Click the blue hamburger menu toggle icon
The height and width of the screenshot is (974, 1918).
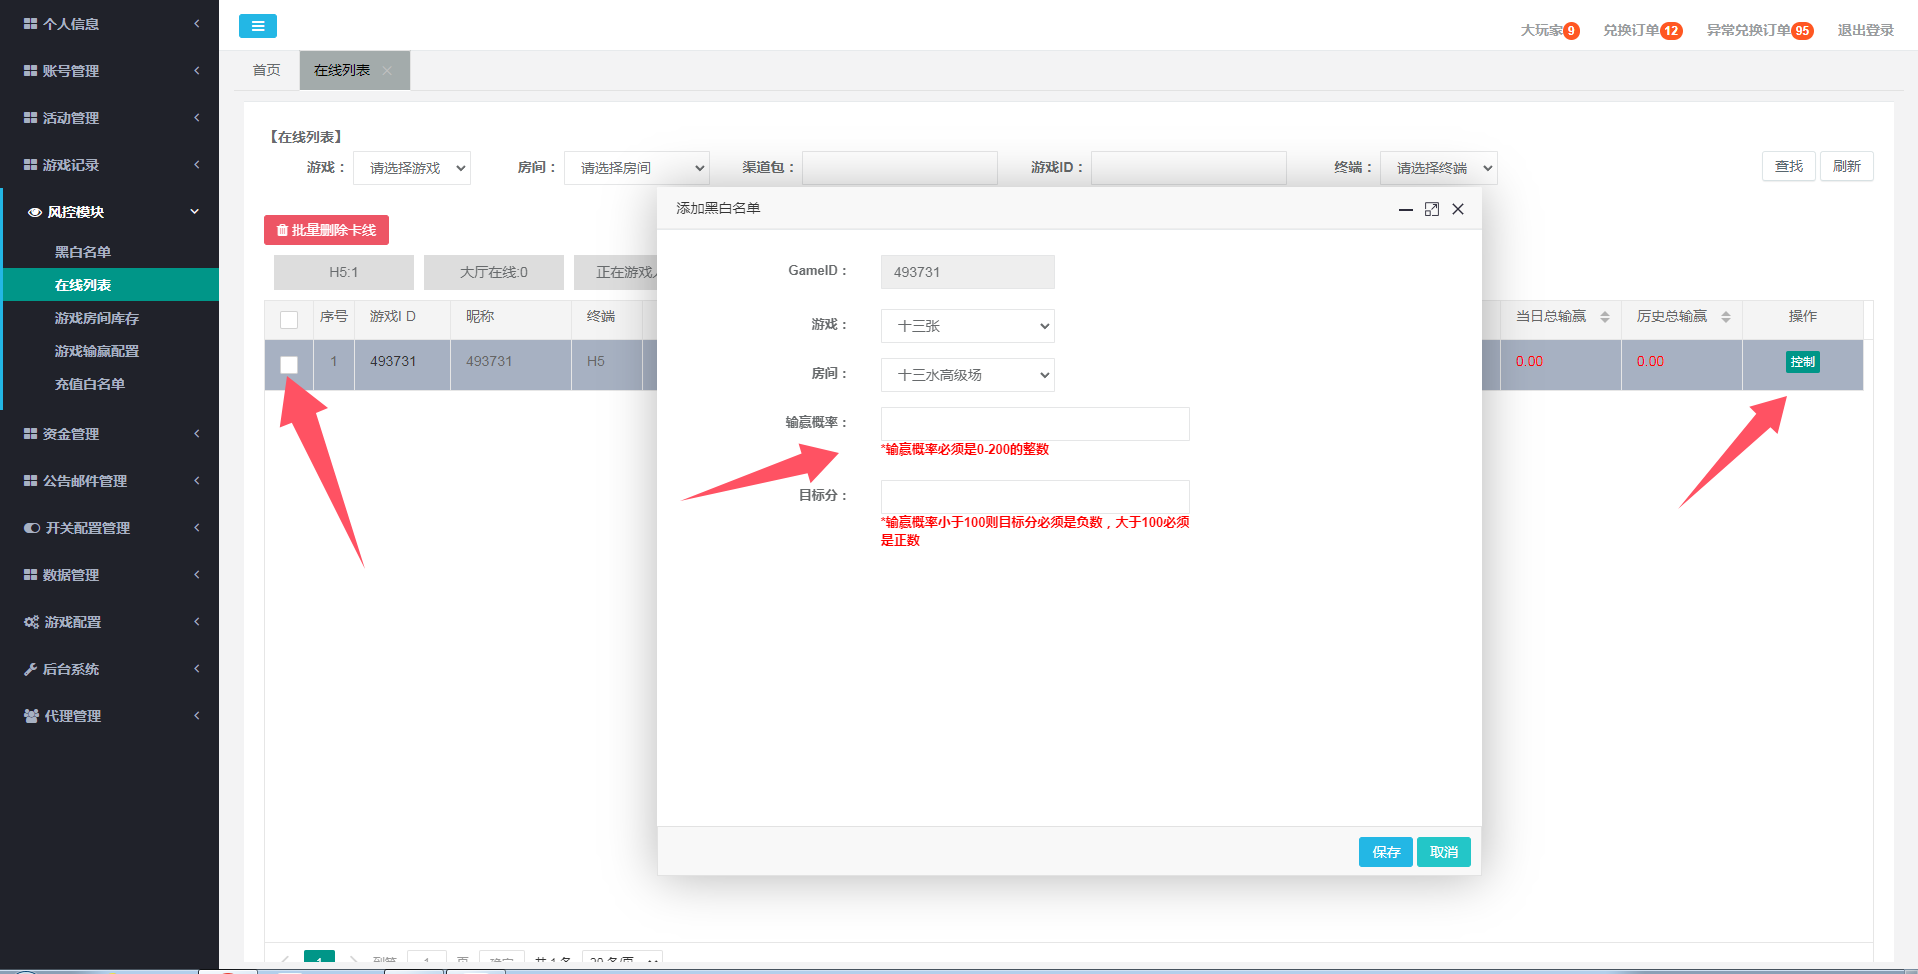click(257, 26)
